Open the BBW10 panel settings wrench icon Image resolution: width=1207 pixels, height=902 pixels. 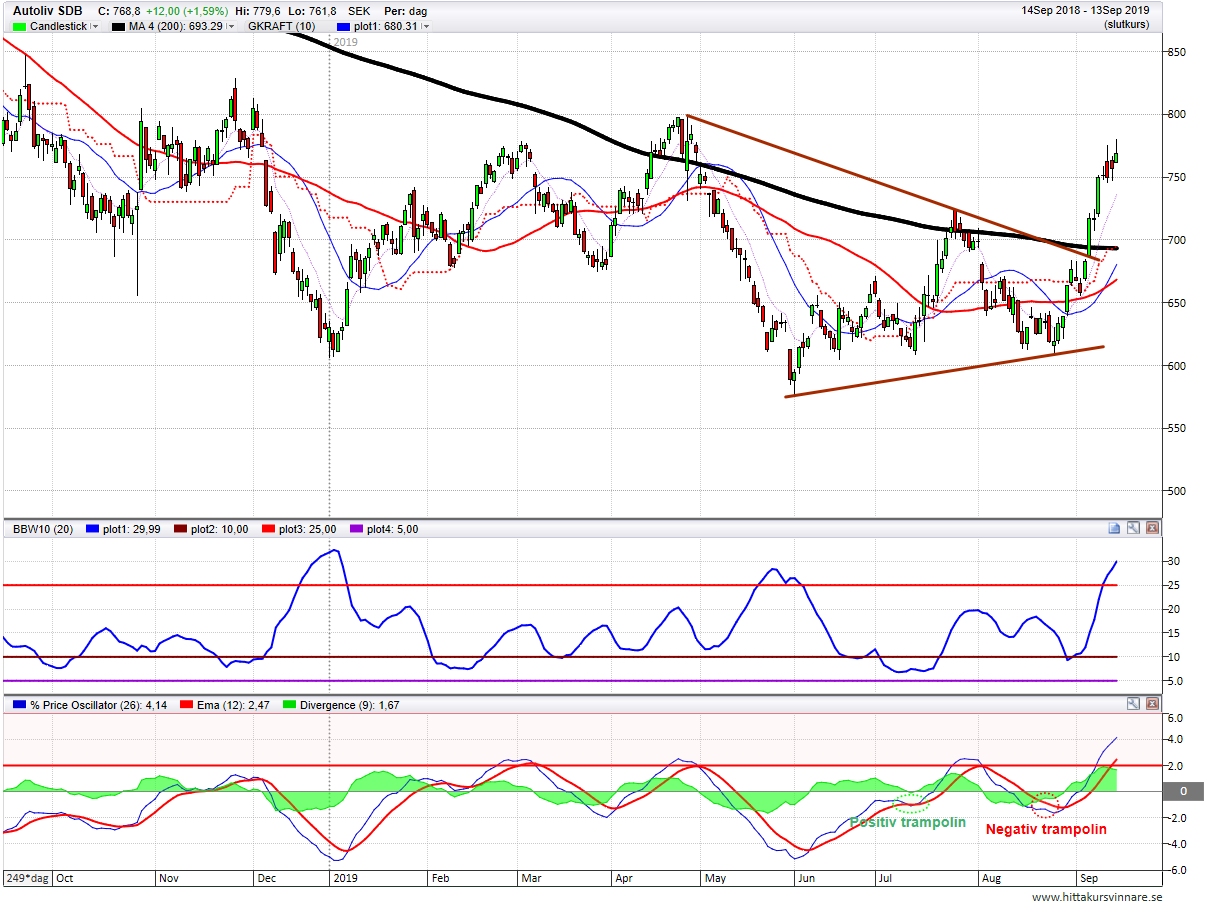click(x=1133, y=528)
